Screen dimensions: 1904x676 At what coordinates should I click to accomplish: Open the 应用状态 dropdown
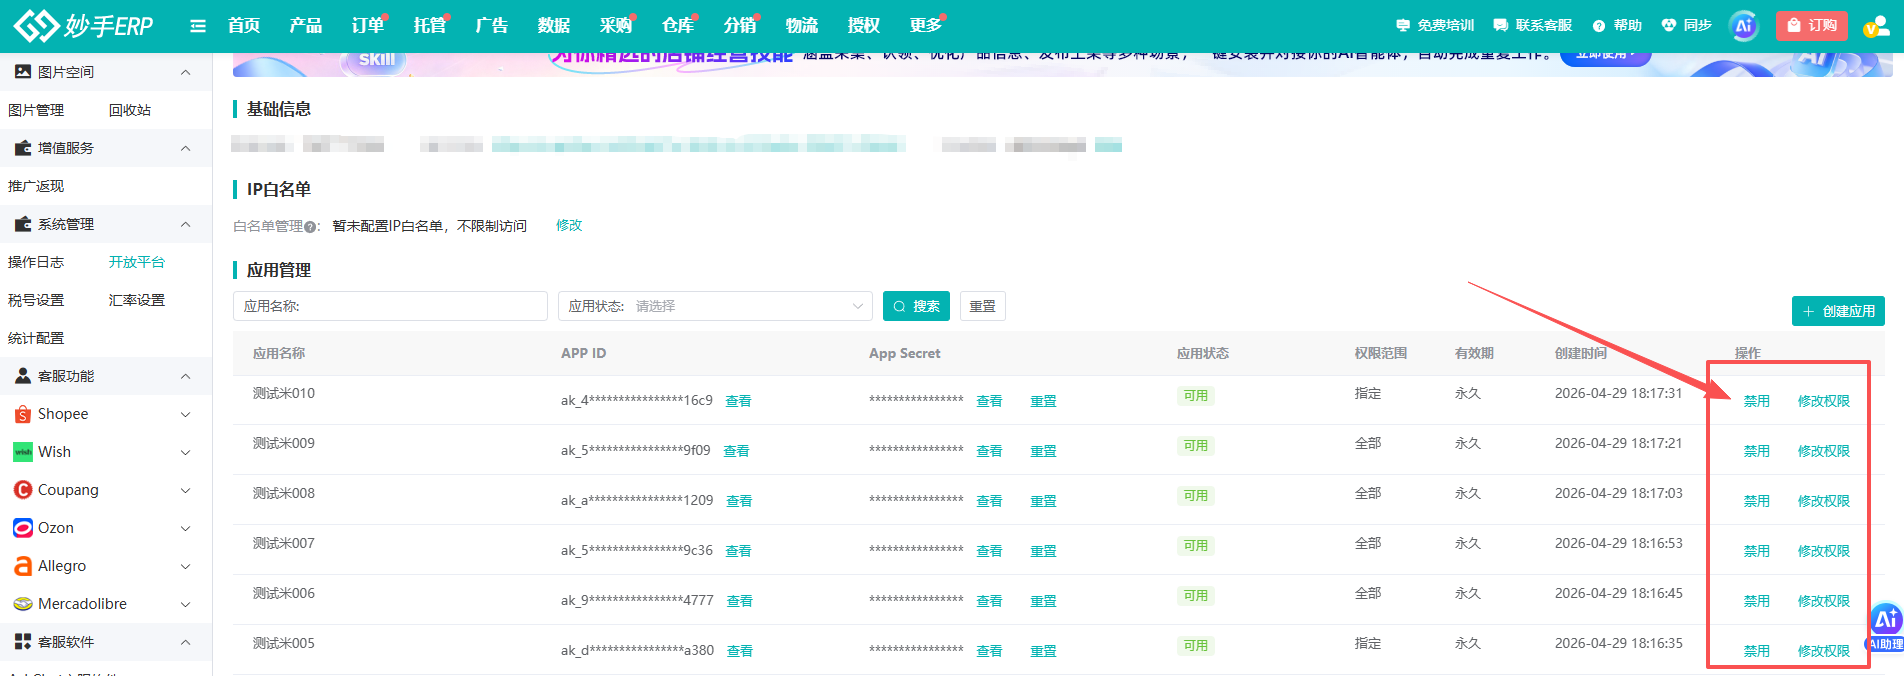coord(715,306)
